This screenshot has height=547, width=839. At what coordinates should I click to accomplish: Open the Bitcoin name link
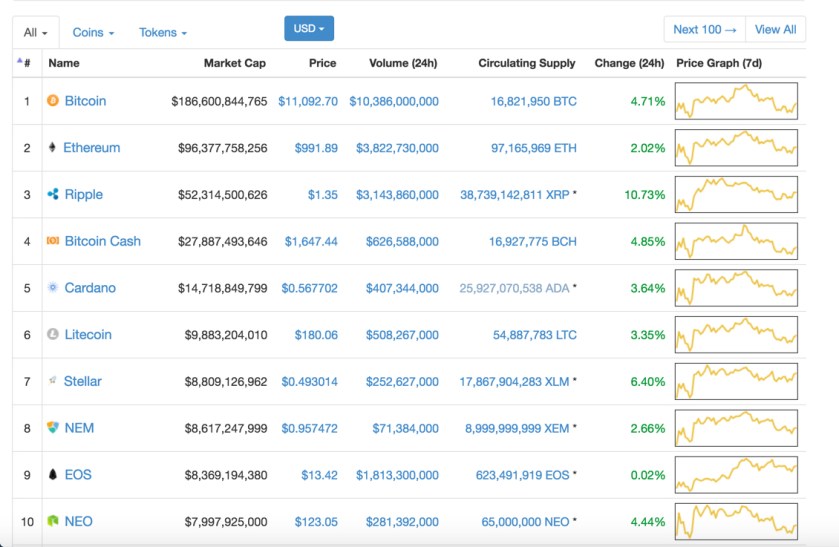[85, 101]
